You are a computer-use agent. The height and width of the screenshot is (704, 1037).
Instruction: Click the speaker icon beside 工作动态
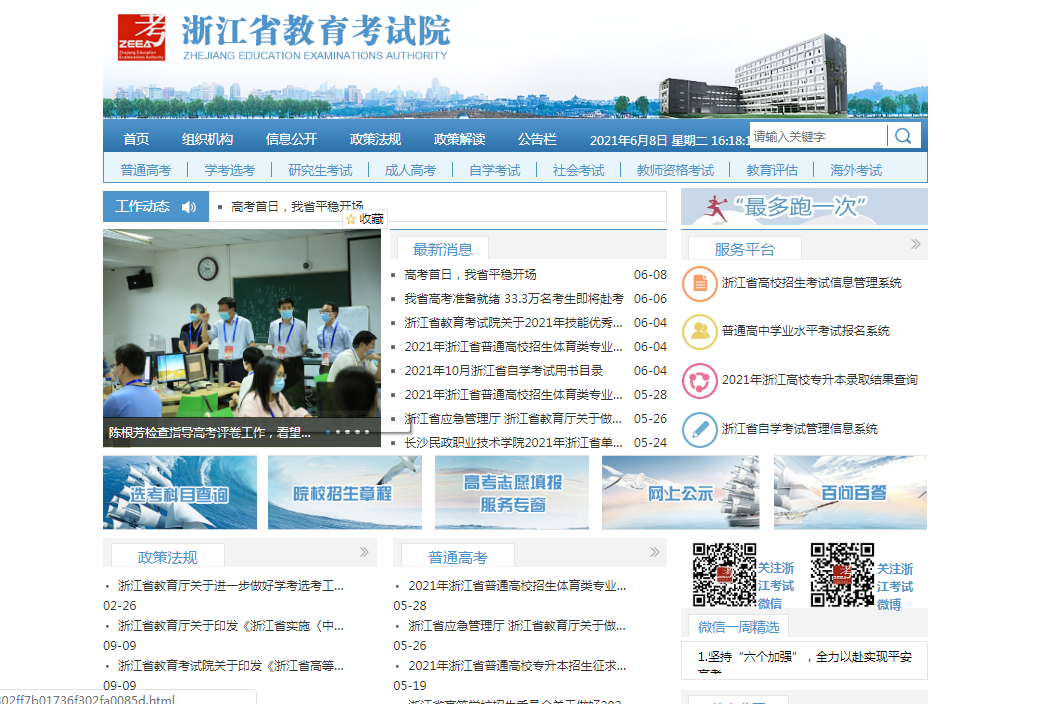pos(189,207)
